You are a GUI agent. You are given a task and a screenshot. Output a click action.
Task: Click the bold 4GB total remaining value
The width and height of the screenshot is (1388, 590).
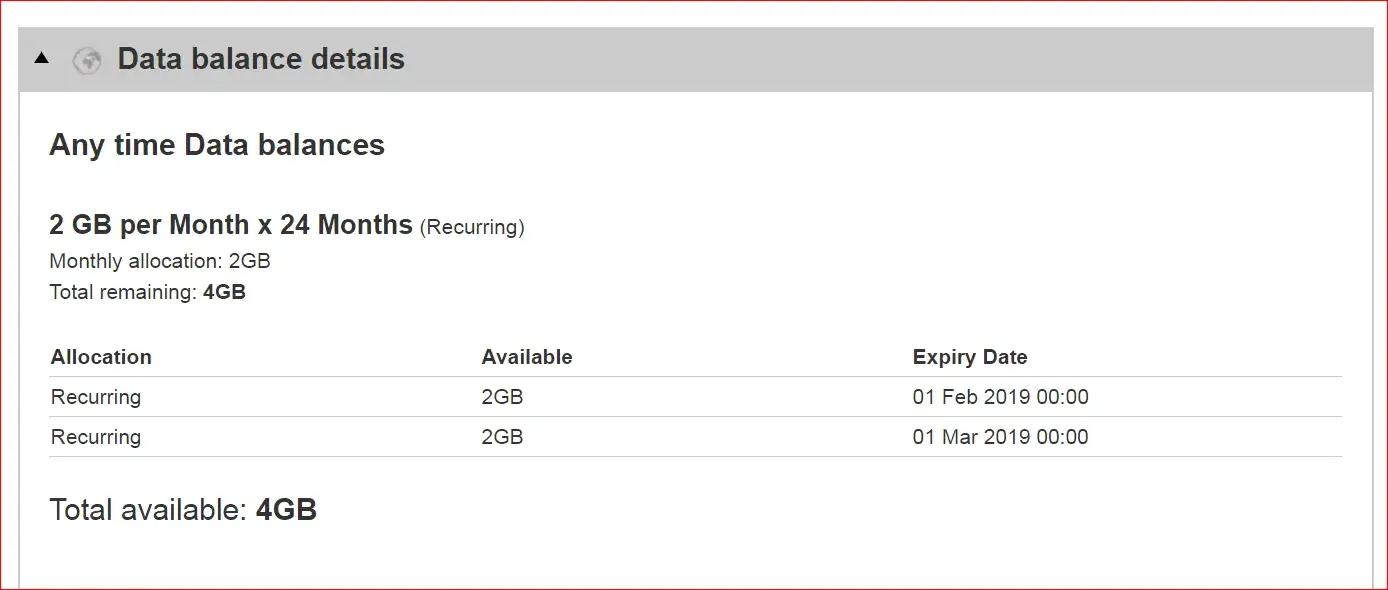[224, 293]
